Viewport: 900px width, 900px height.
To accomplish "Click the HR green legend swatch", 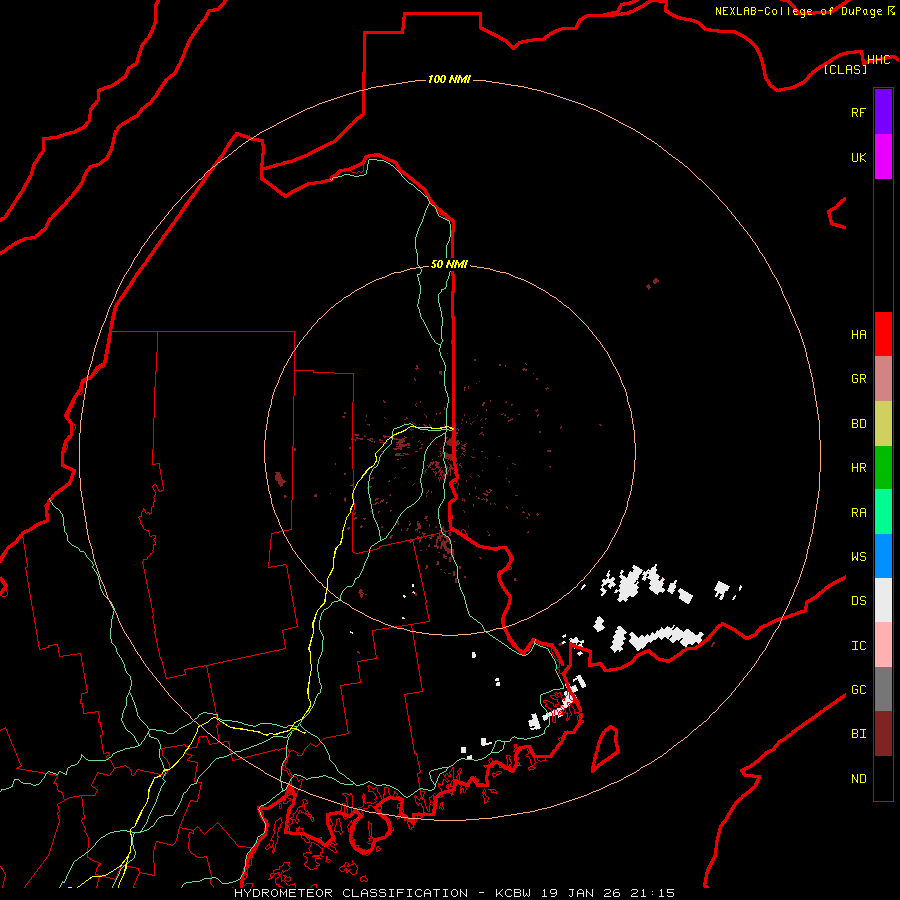I will [x=883, y=468].
